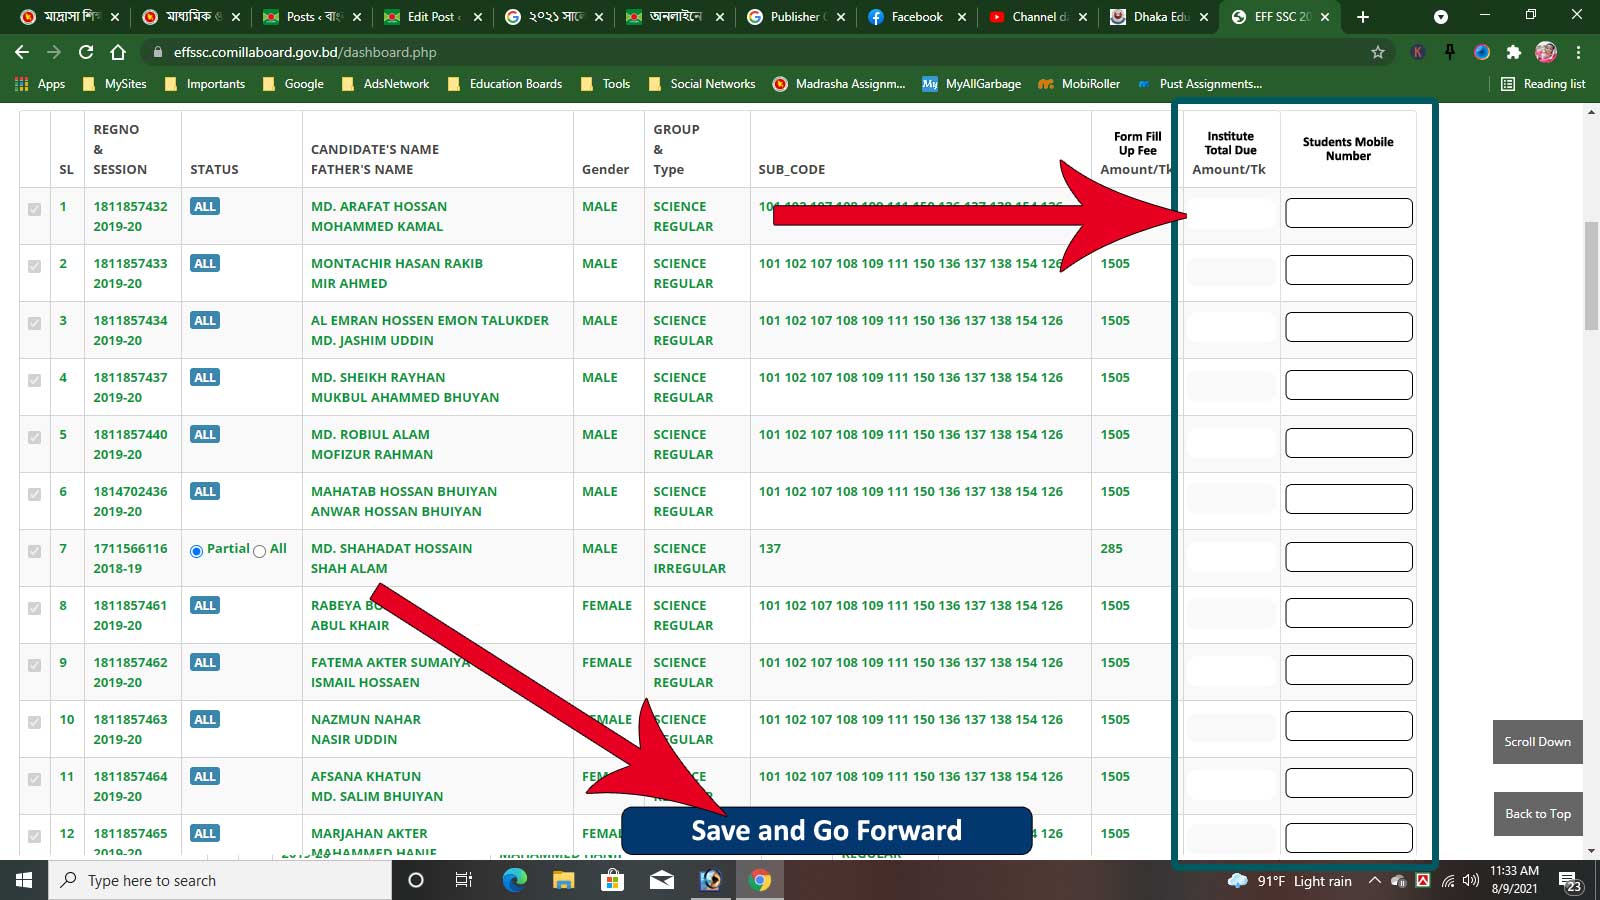This screenshot has height=900, width=1600.
Task: Open the Extensions puzzle icon
Action: 1513,52
